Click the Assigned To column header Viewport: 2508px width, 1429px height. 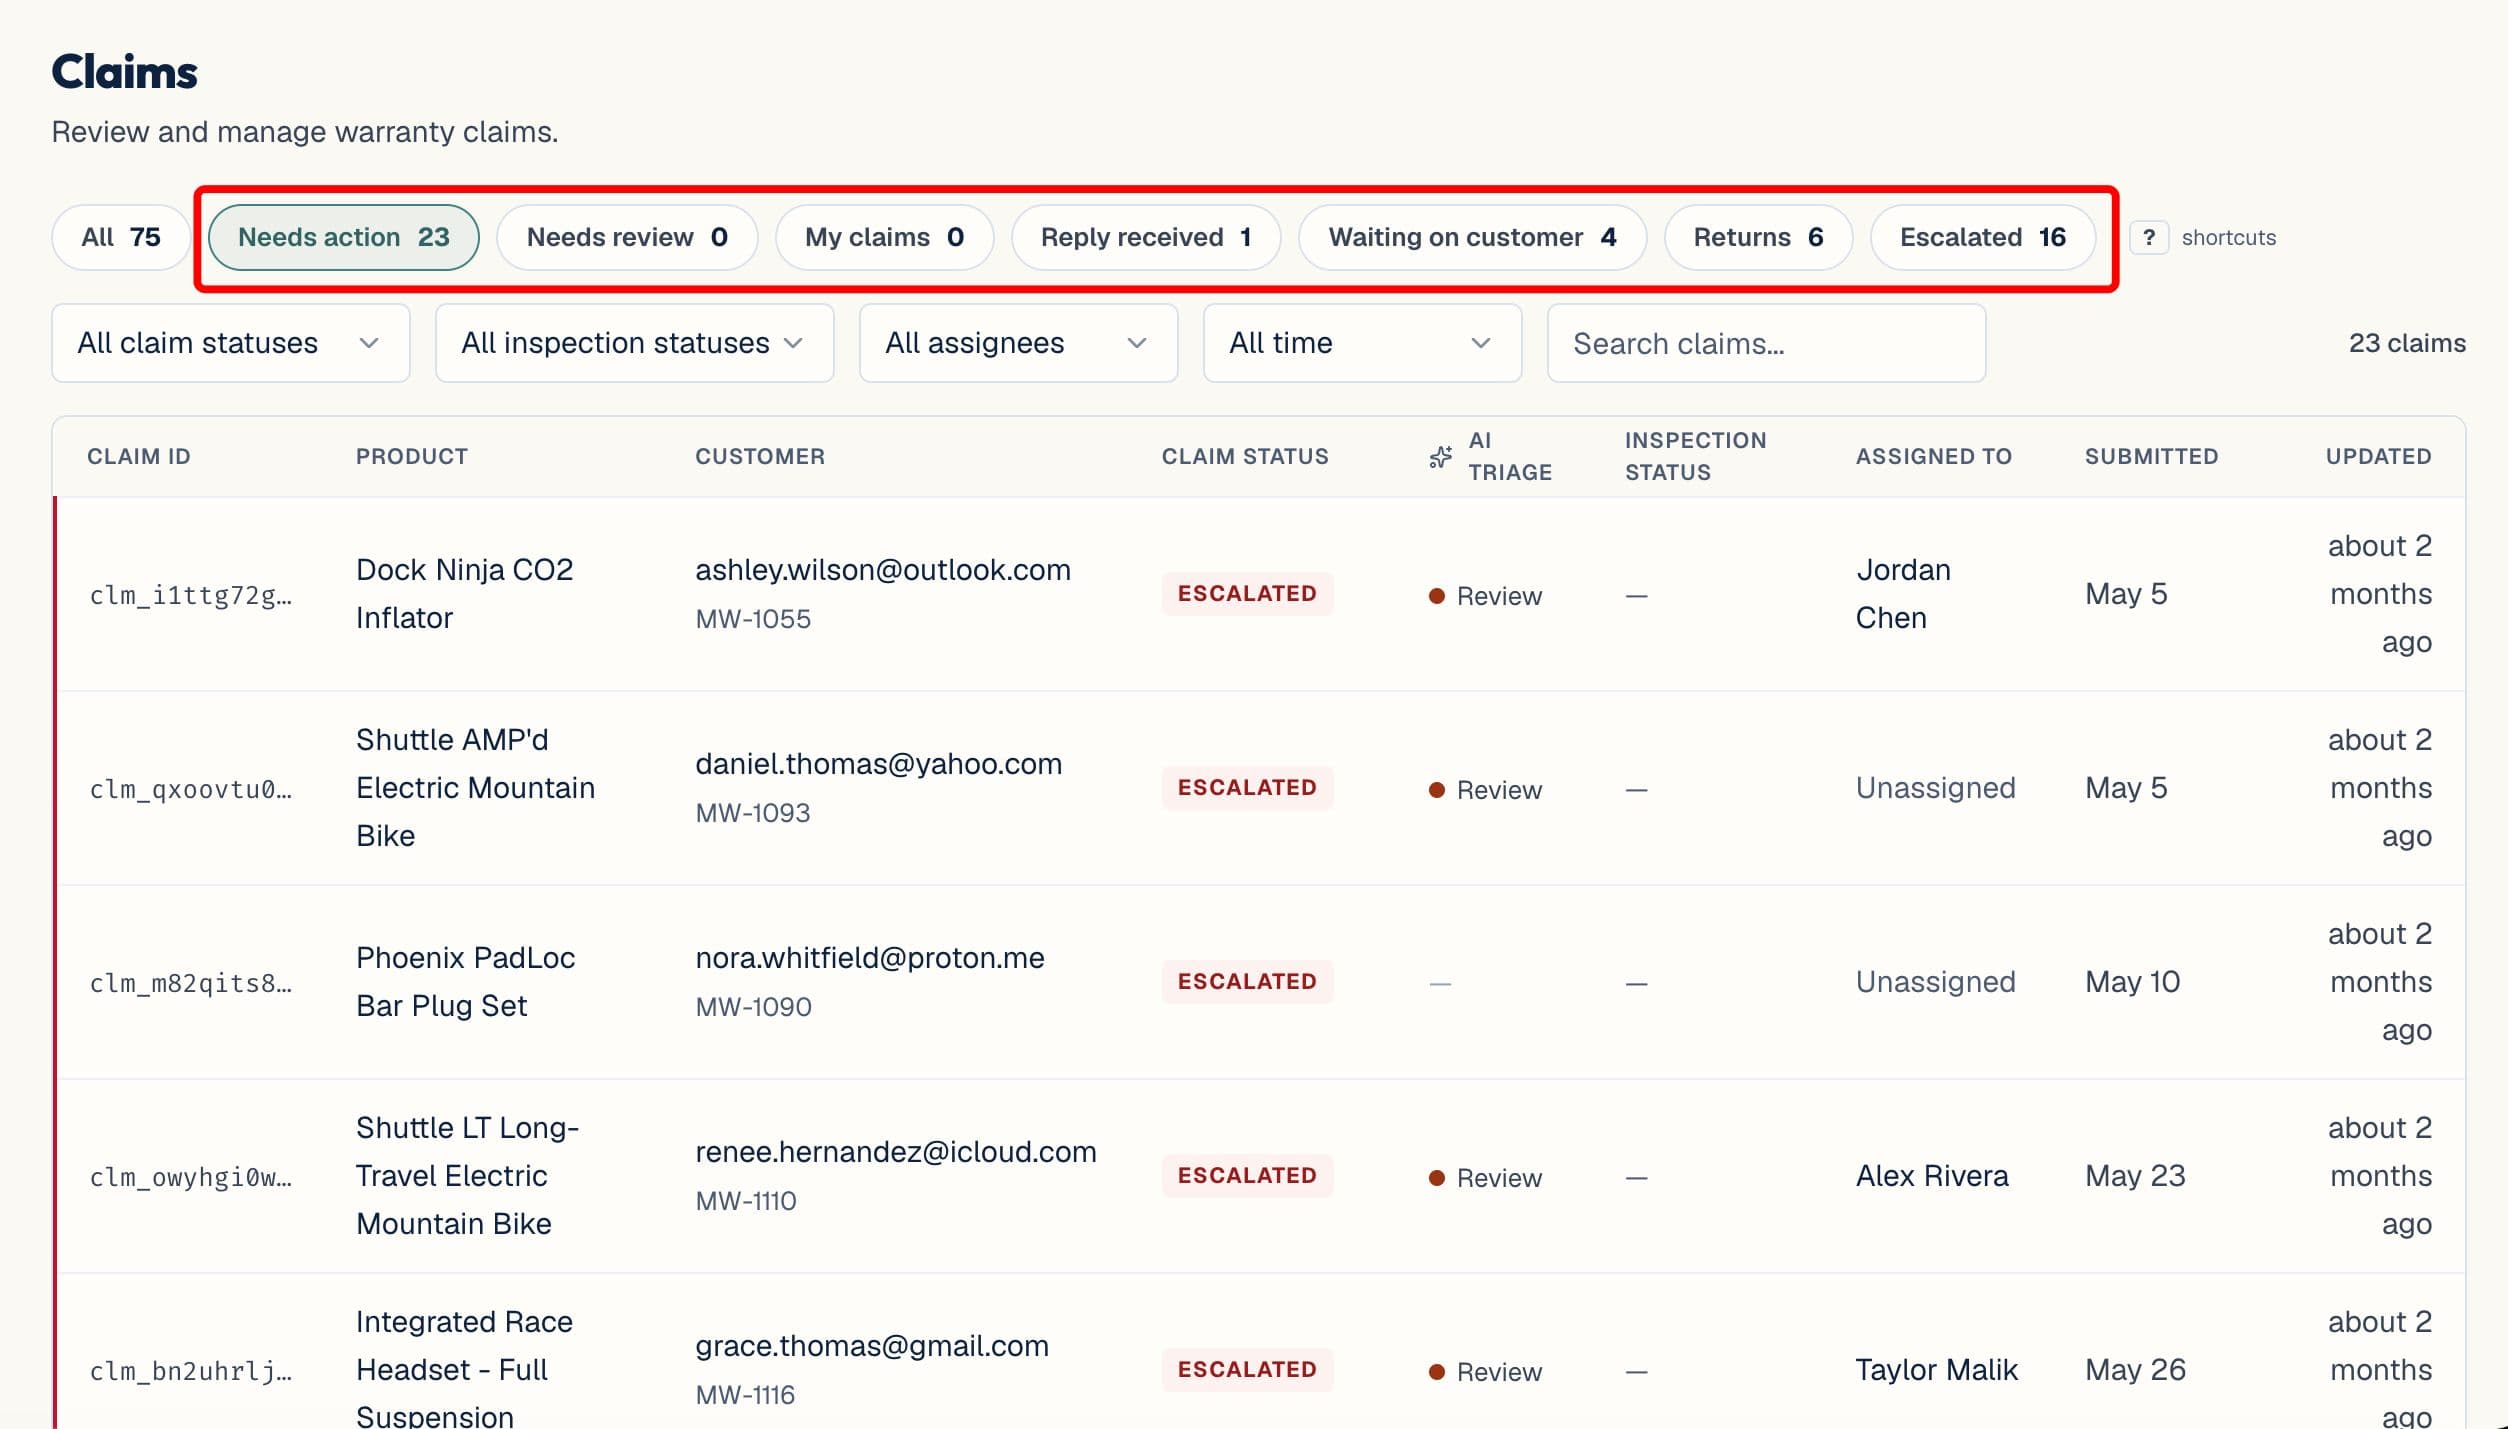pos(1934,457)
